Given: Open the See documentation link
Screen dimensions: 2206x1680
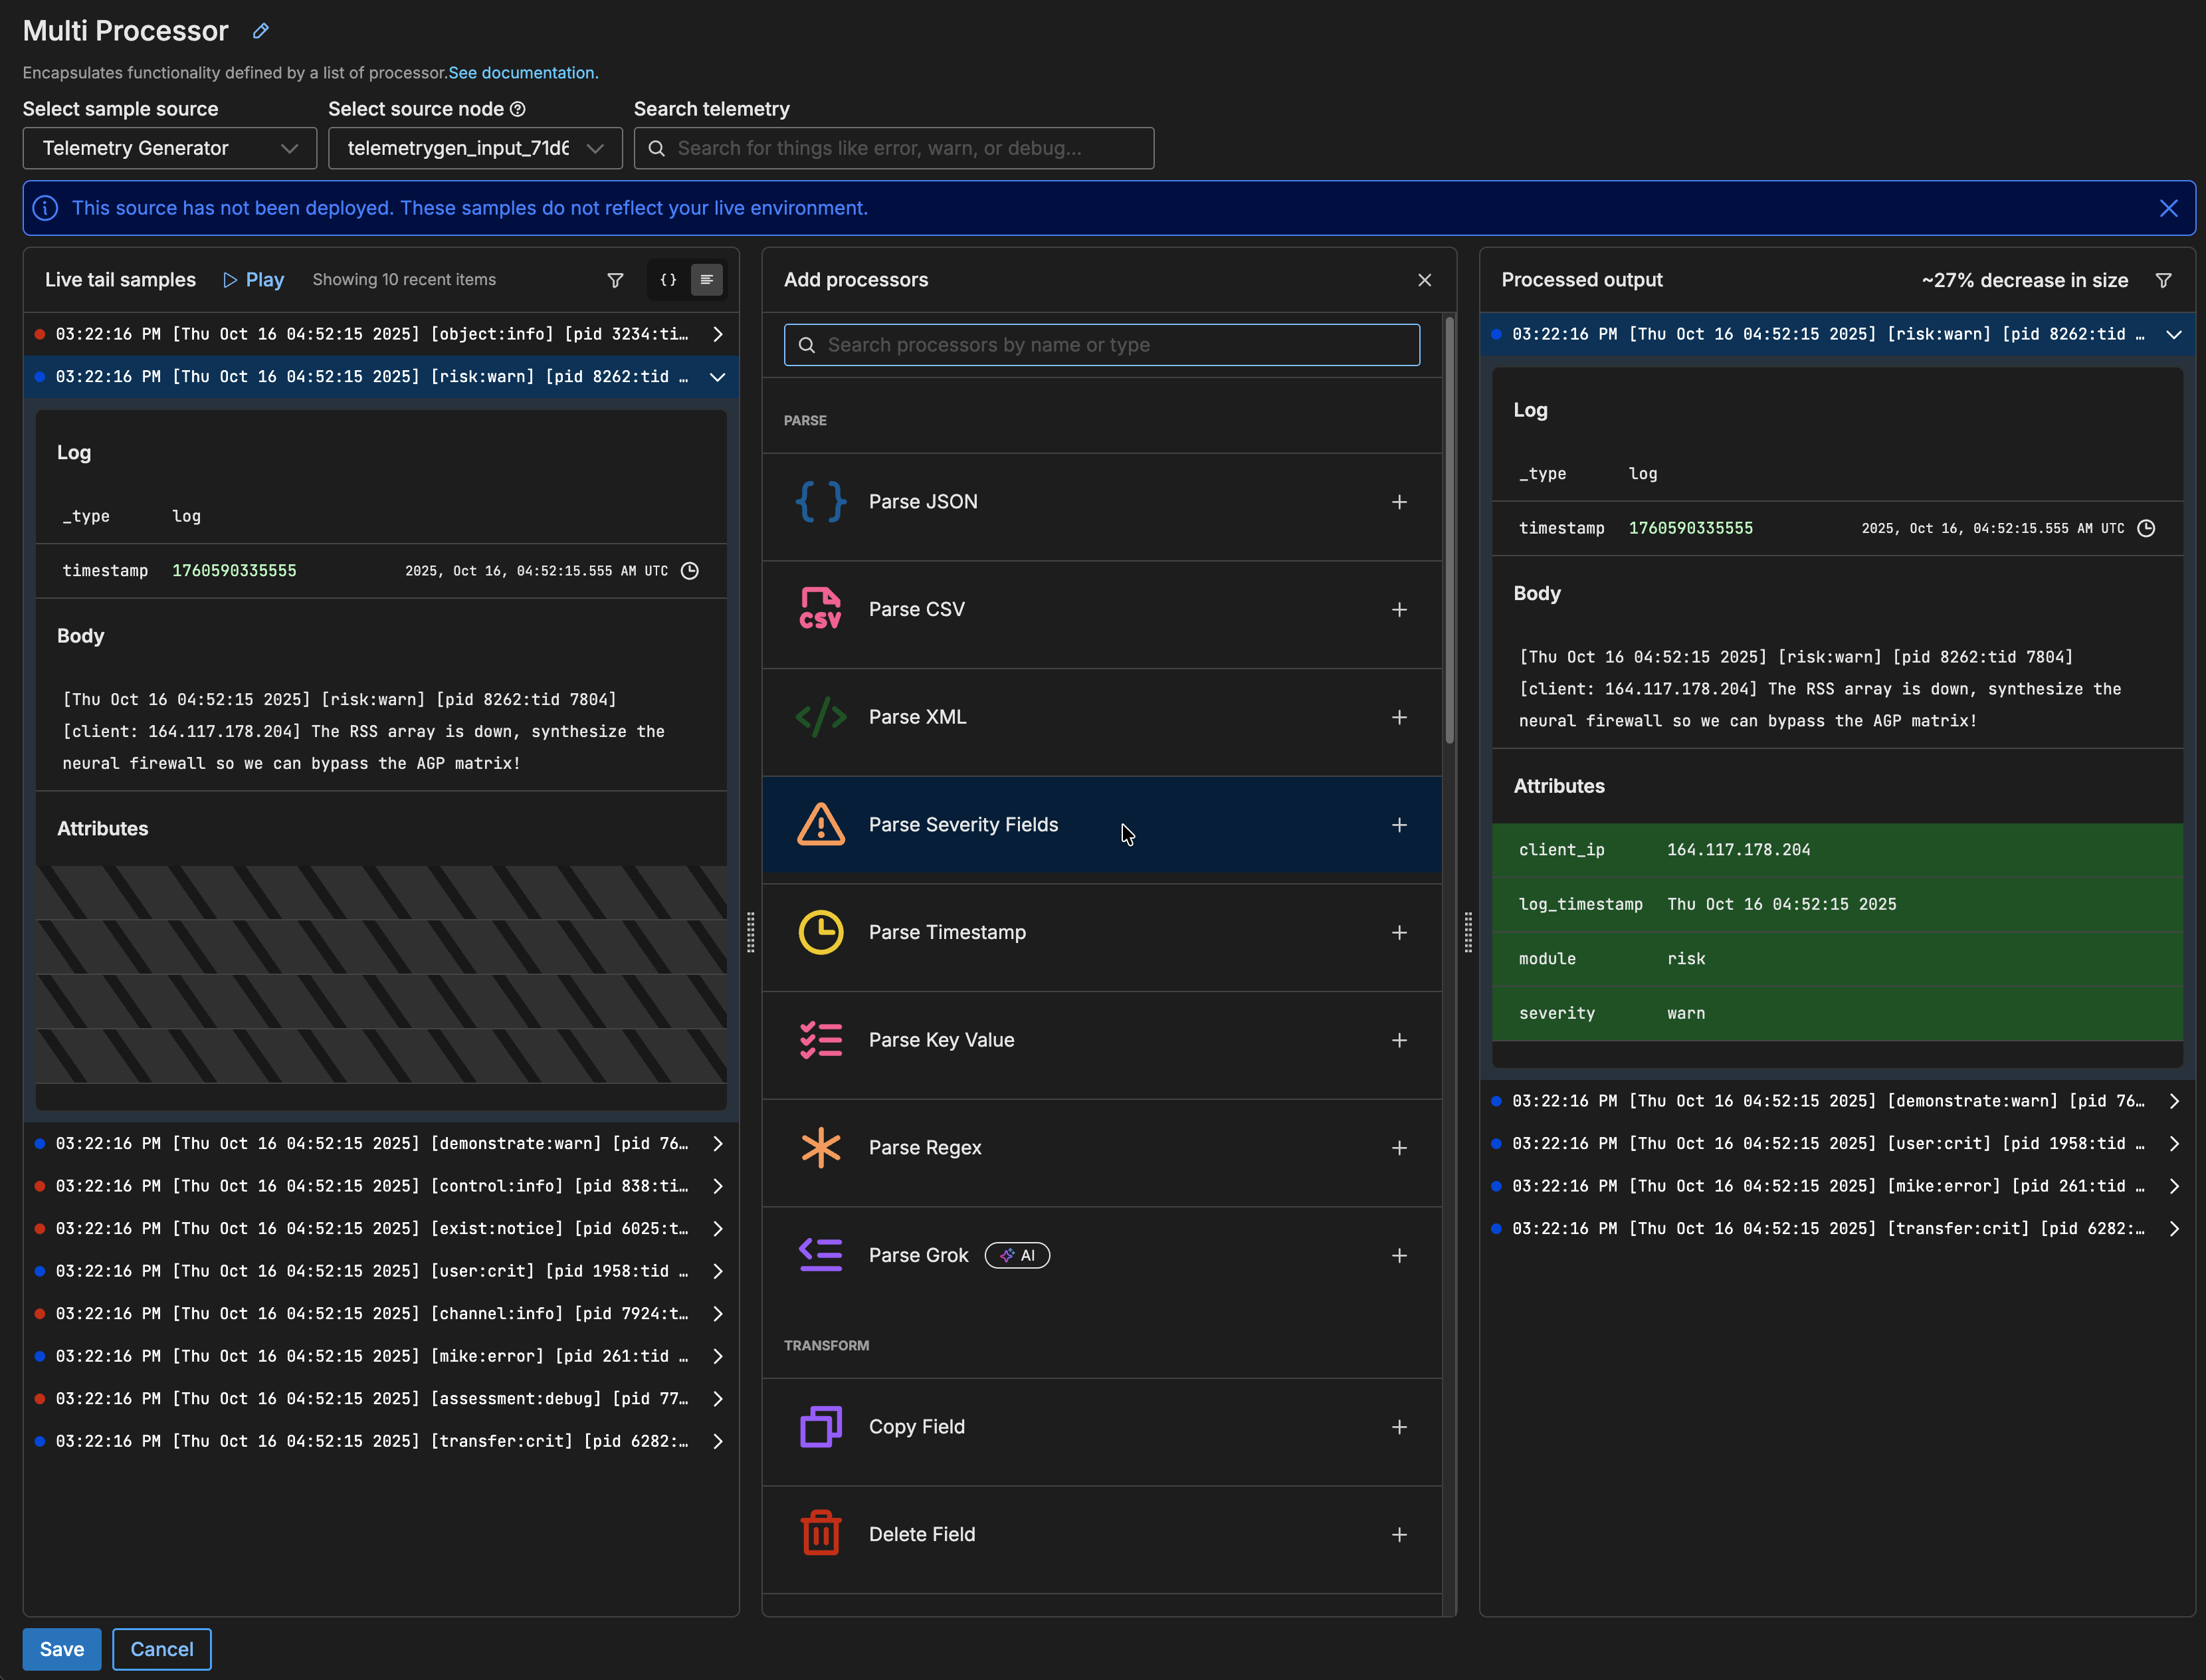Looking at the screenshot, I should click(x=522, y=73).
